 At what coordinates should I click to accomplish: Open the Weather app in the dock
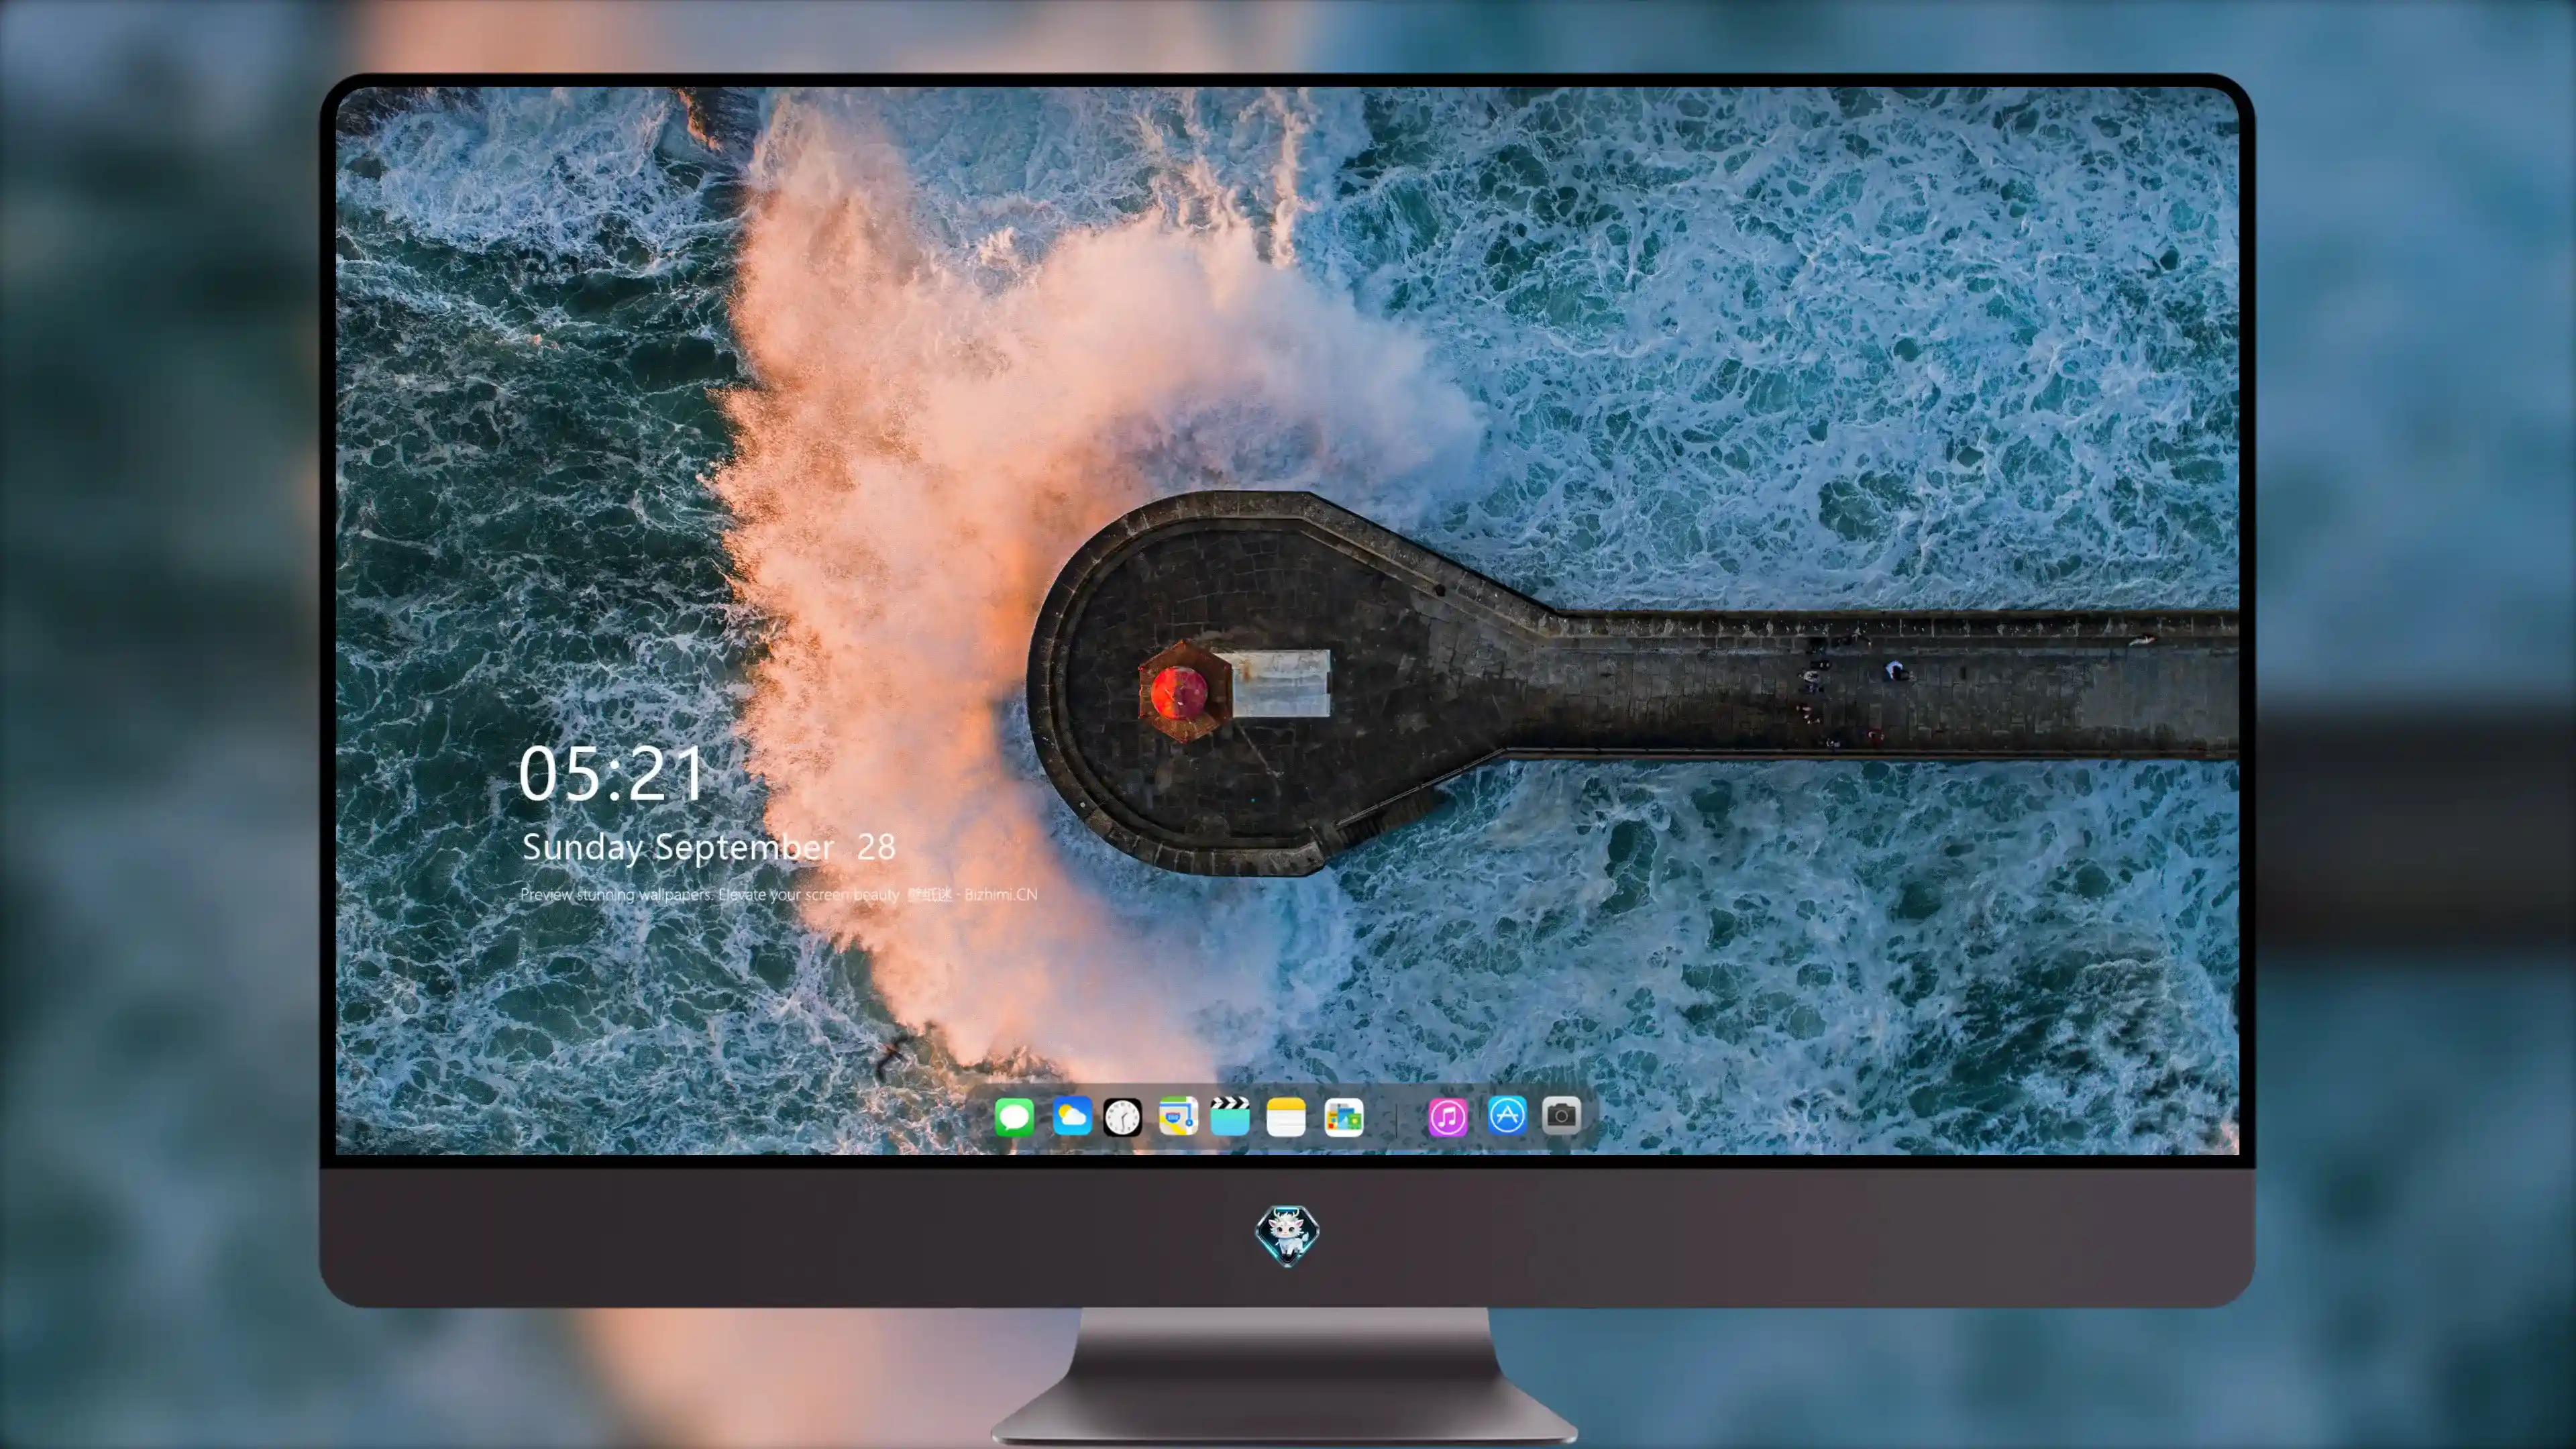click(1072, 1116)
